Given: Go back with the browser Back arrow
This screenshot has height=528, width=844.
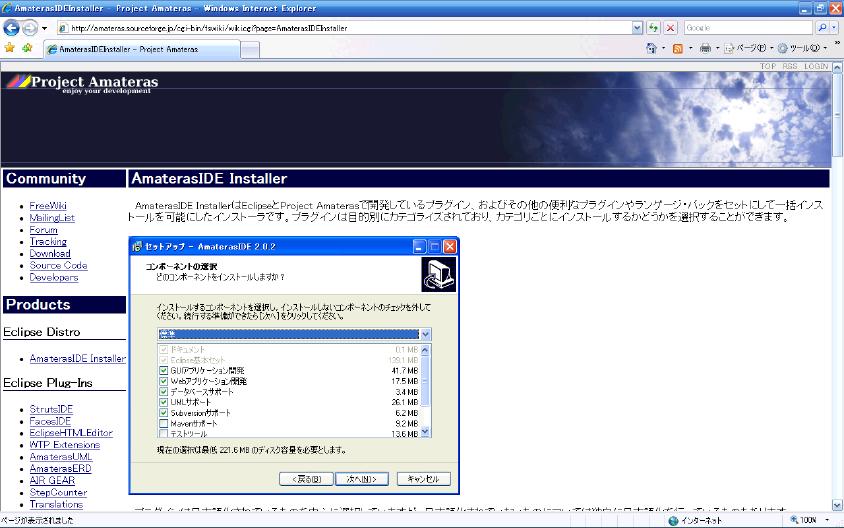Looking at the screenshot, I should pos(11,27).
